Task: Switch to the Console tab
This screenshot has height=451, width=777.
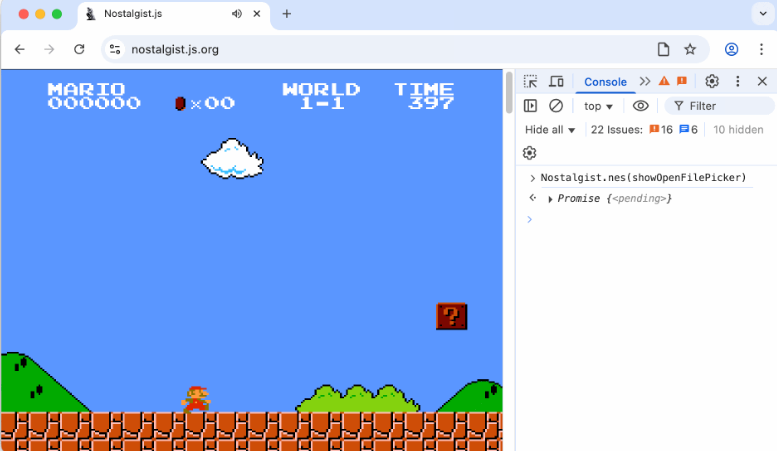Action: (x=605, y=82)
